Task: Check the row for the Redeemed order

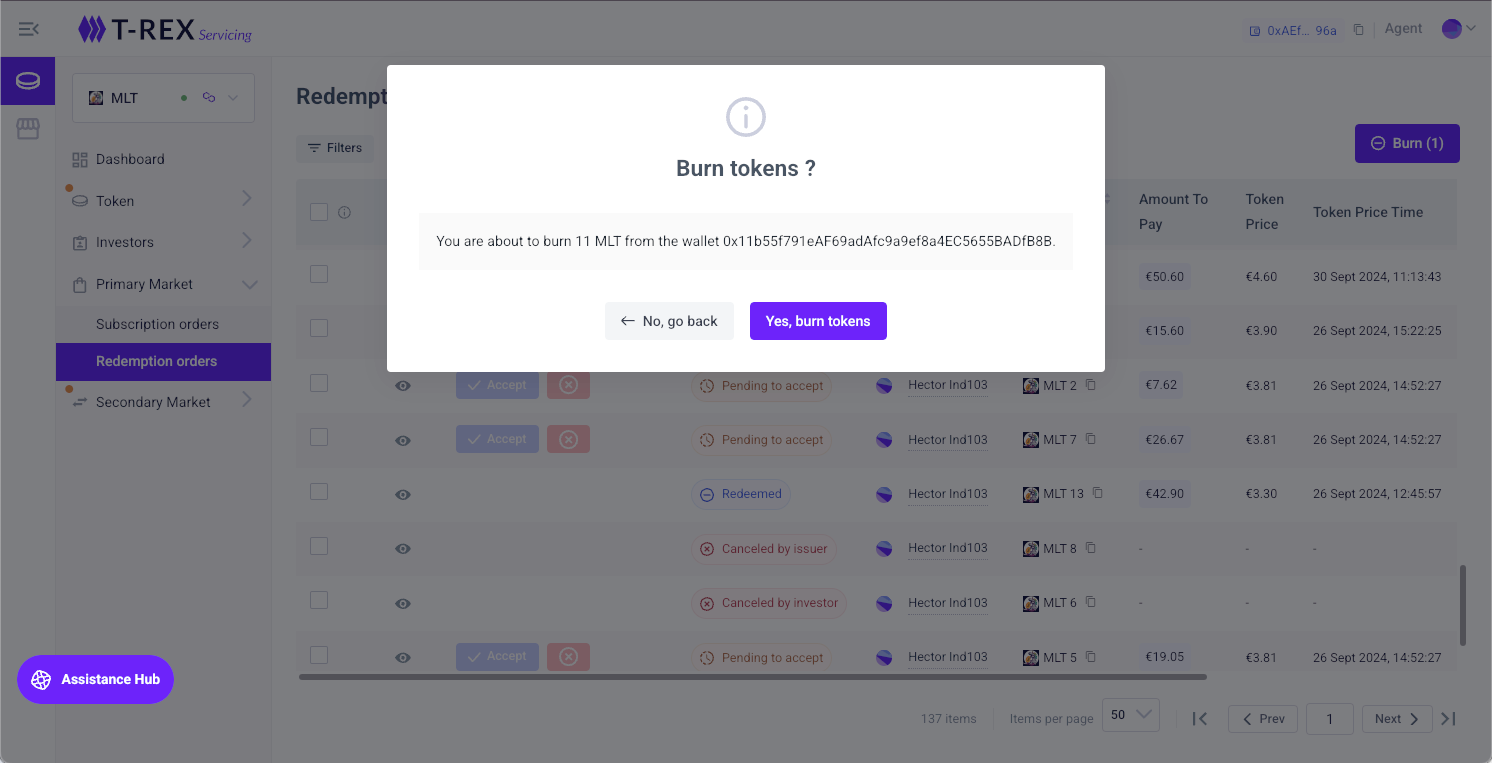Action: [x=319, y=491]
